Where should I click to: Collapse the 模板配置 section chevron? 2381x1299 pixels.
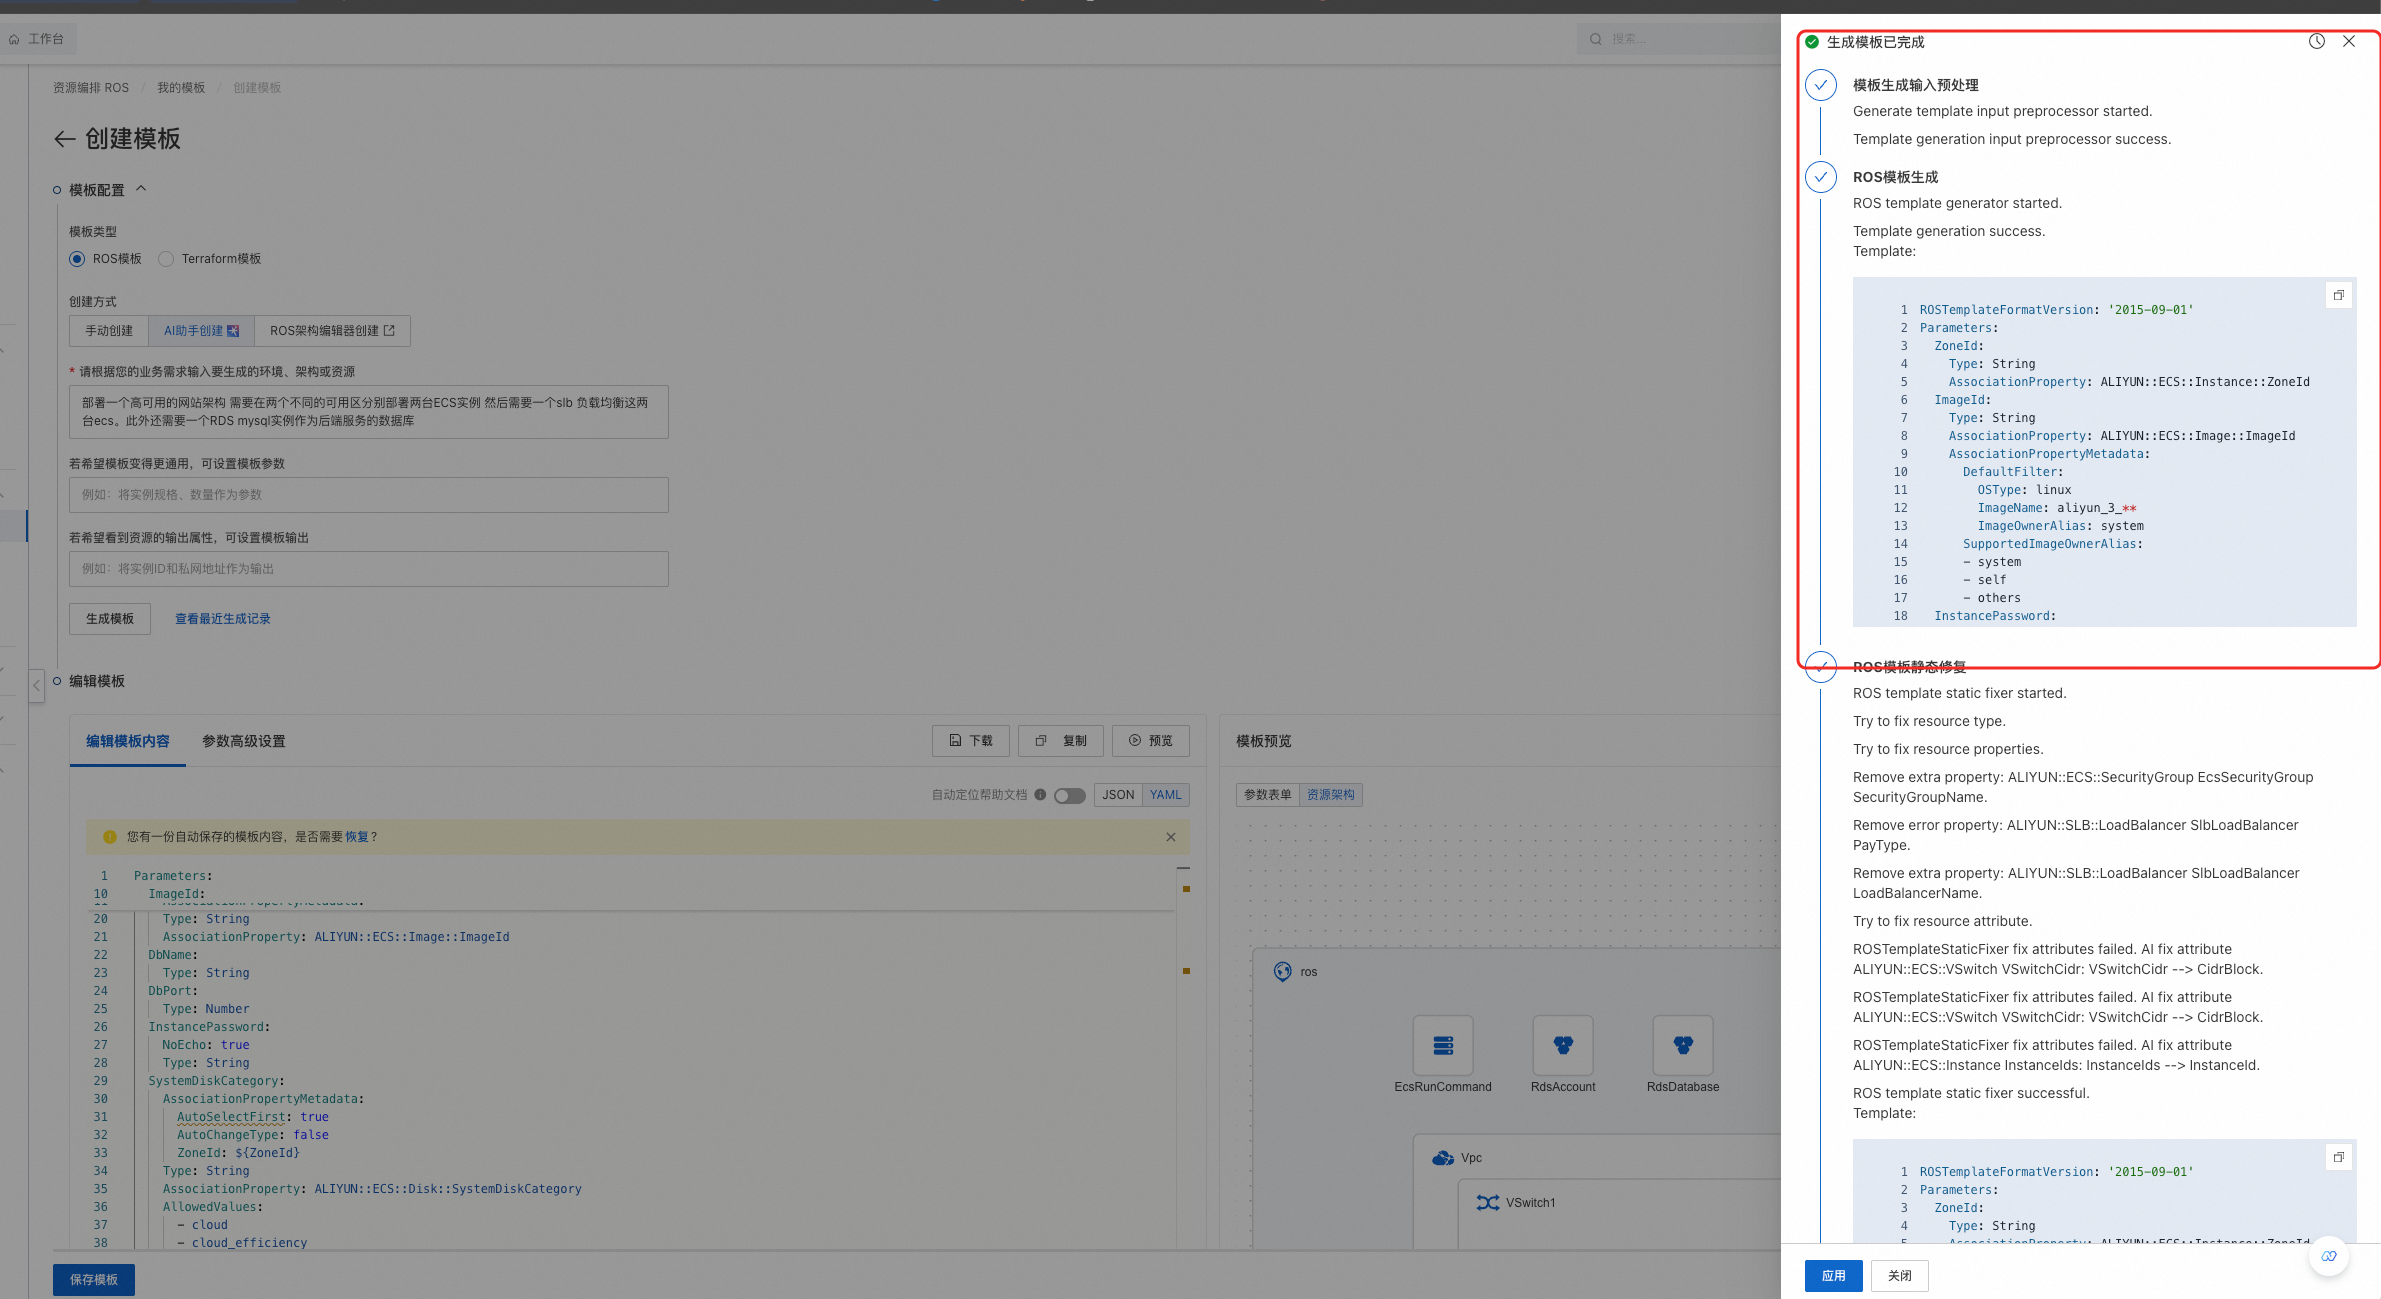pyautogui.click(x=141, y=189)
